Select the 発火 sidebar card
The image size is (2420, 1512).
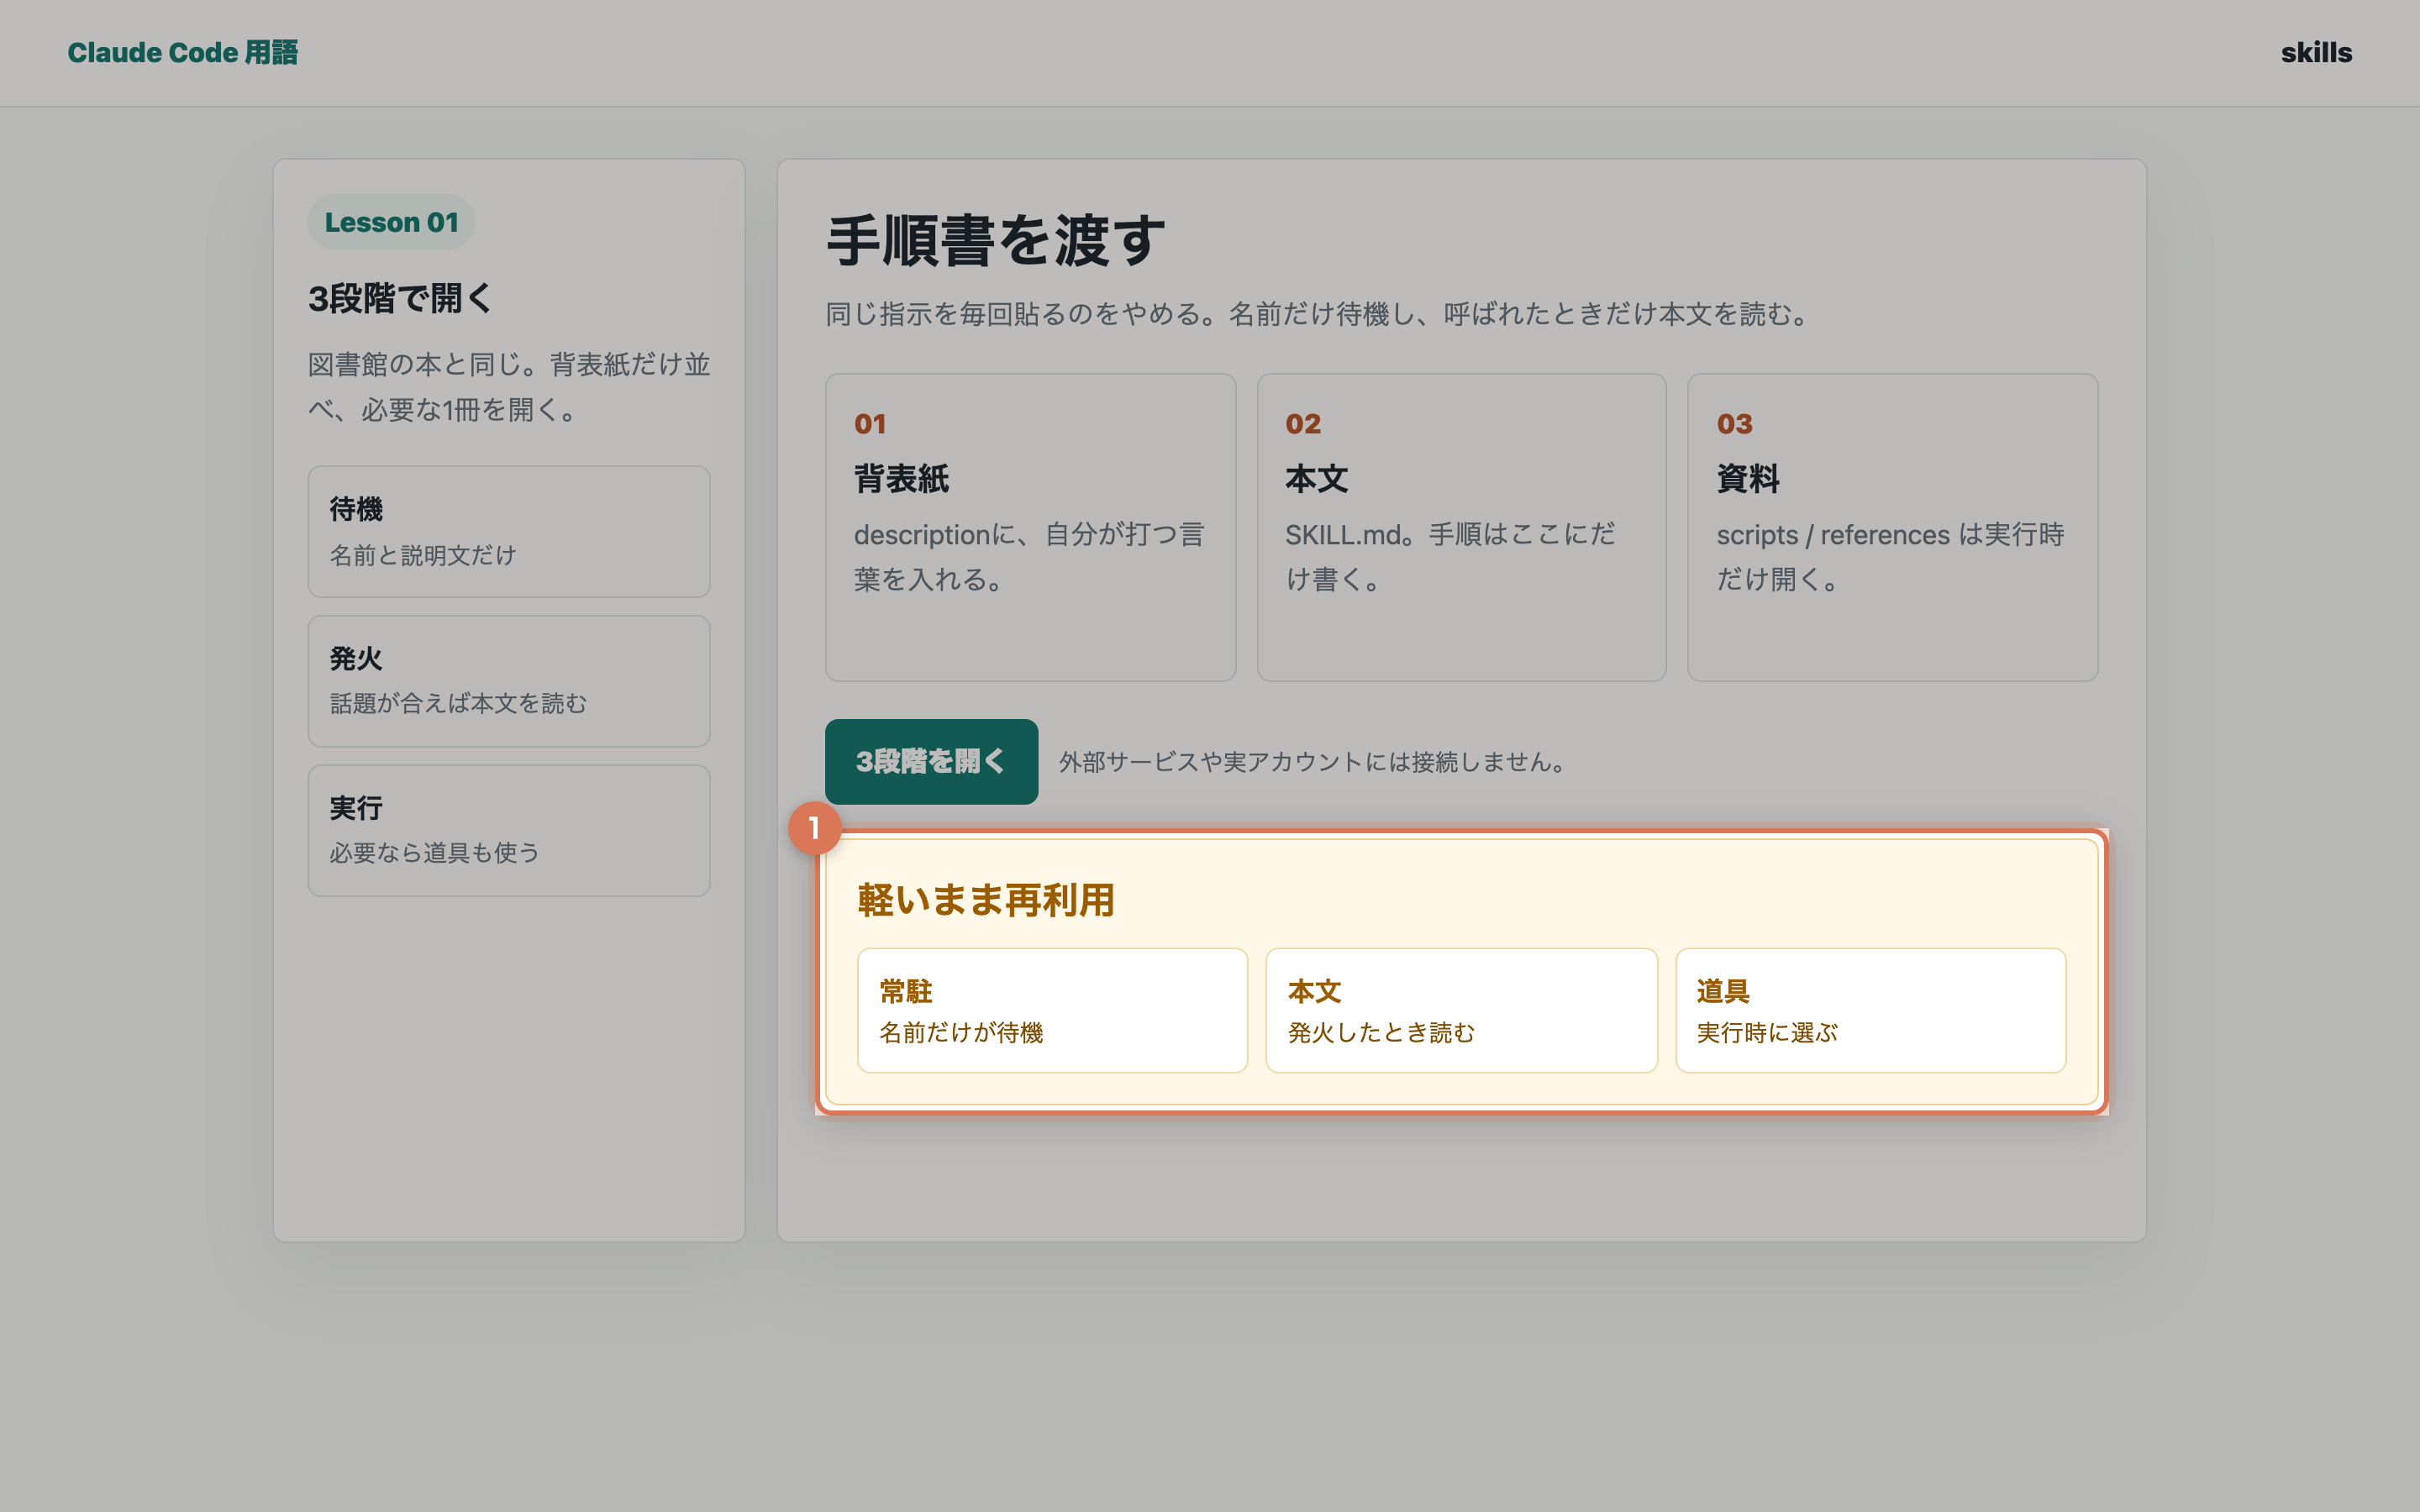coord(509,681)
